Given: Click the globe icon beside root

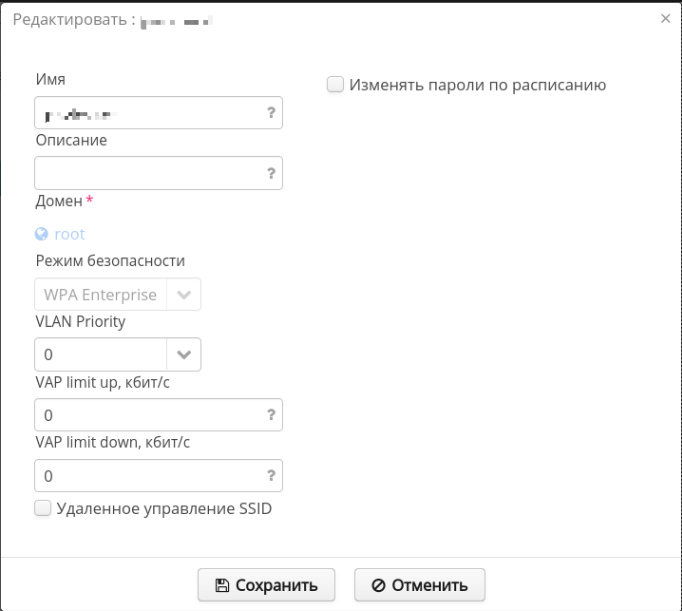Looking at the screenshot, I should pos(42,234).
